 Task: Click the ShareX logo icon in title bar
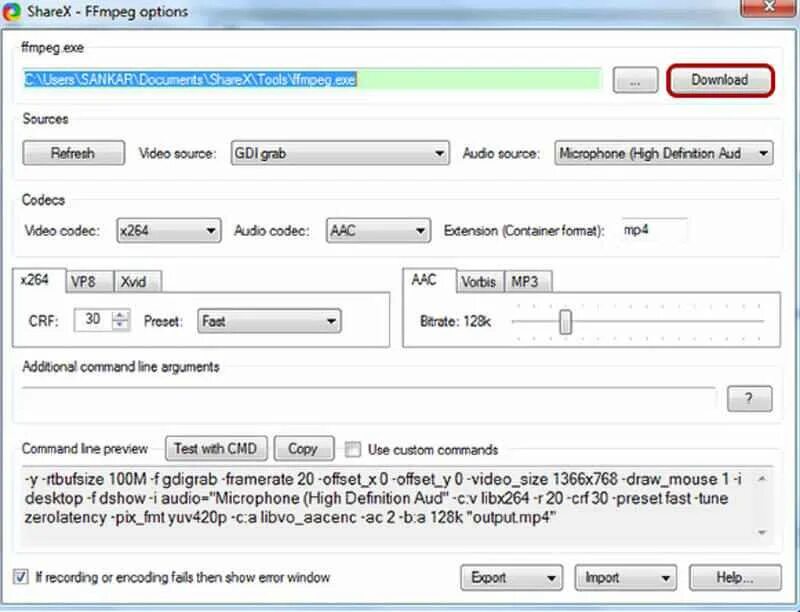tap(10, 11)
